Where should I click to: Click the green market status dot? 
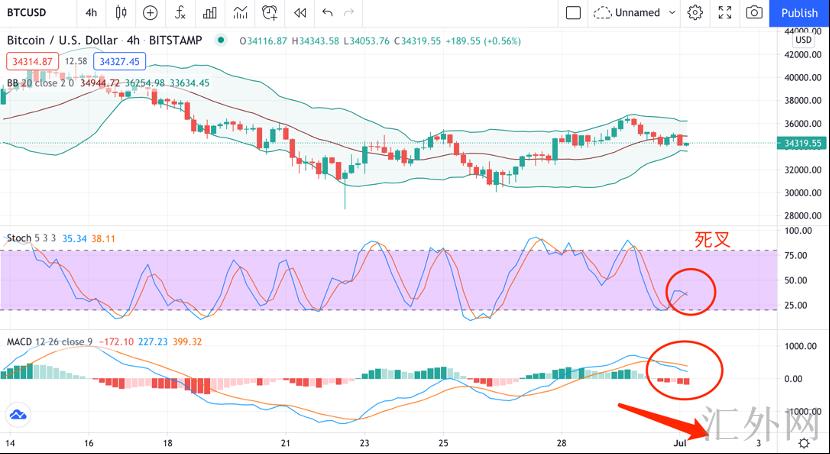[221, 40]
